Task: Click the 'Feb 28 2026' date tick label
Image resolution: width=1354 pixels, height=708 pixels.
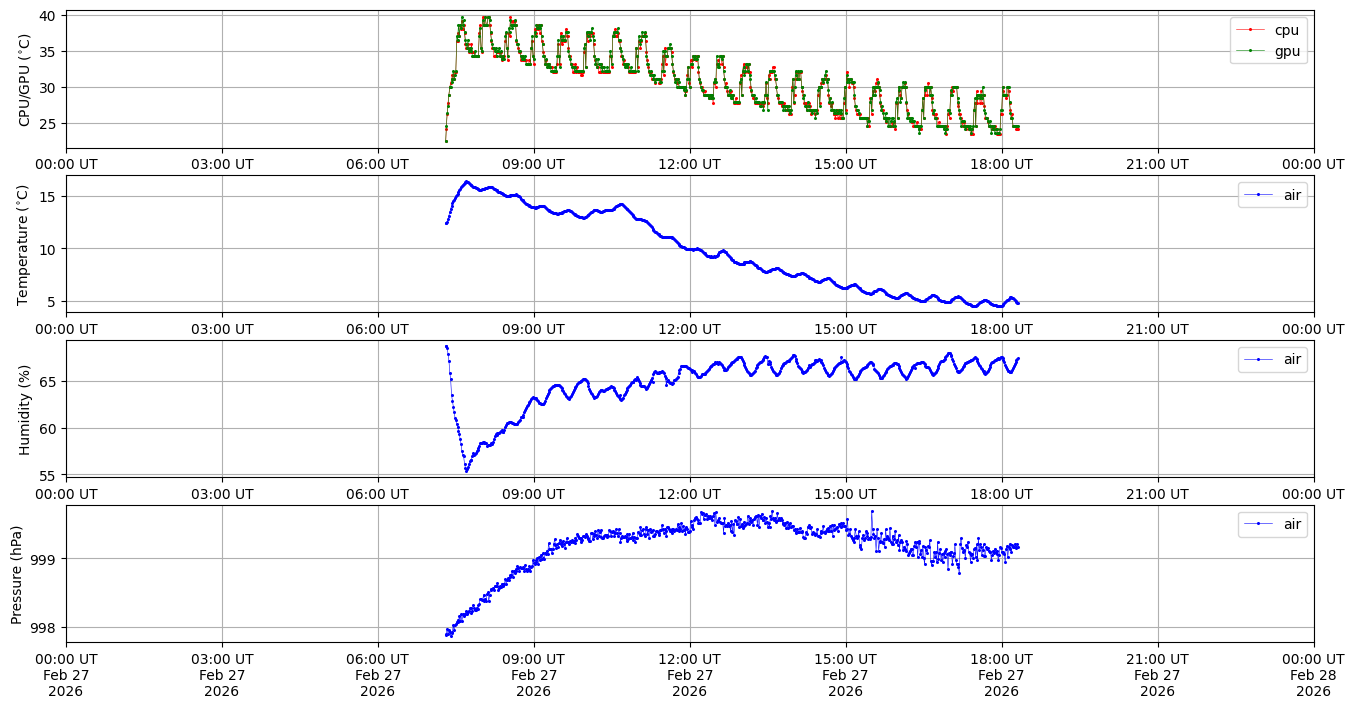Action: [x=1313, y=675]
